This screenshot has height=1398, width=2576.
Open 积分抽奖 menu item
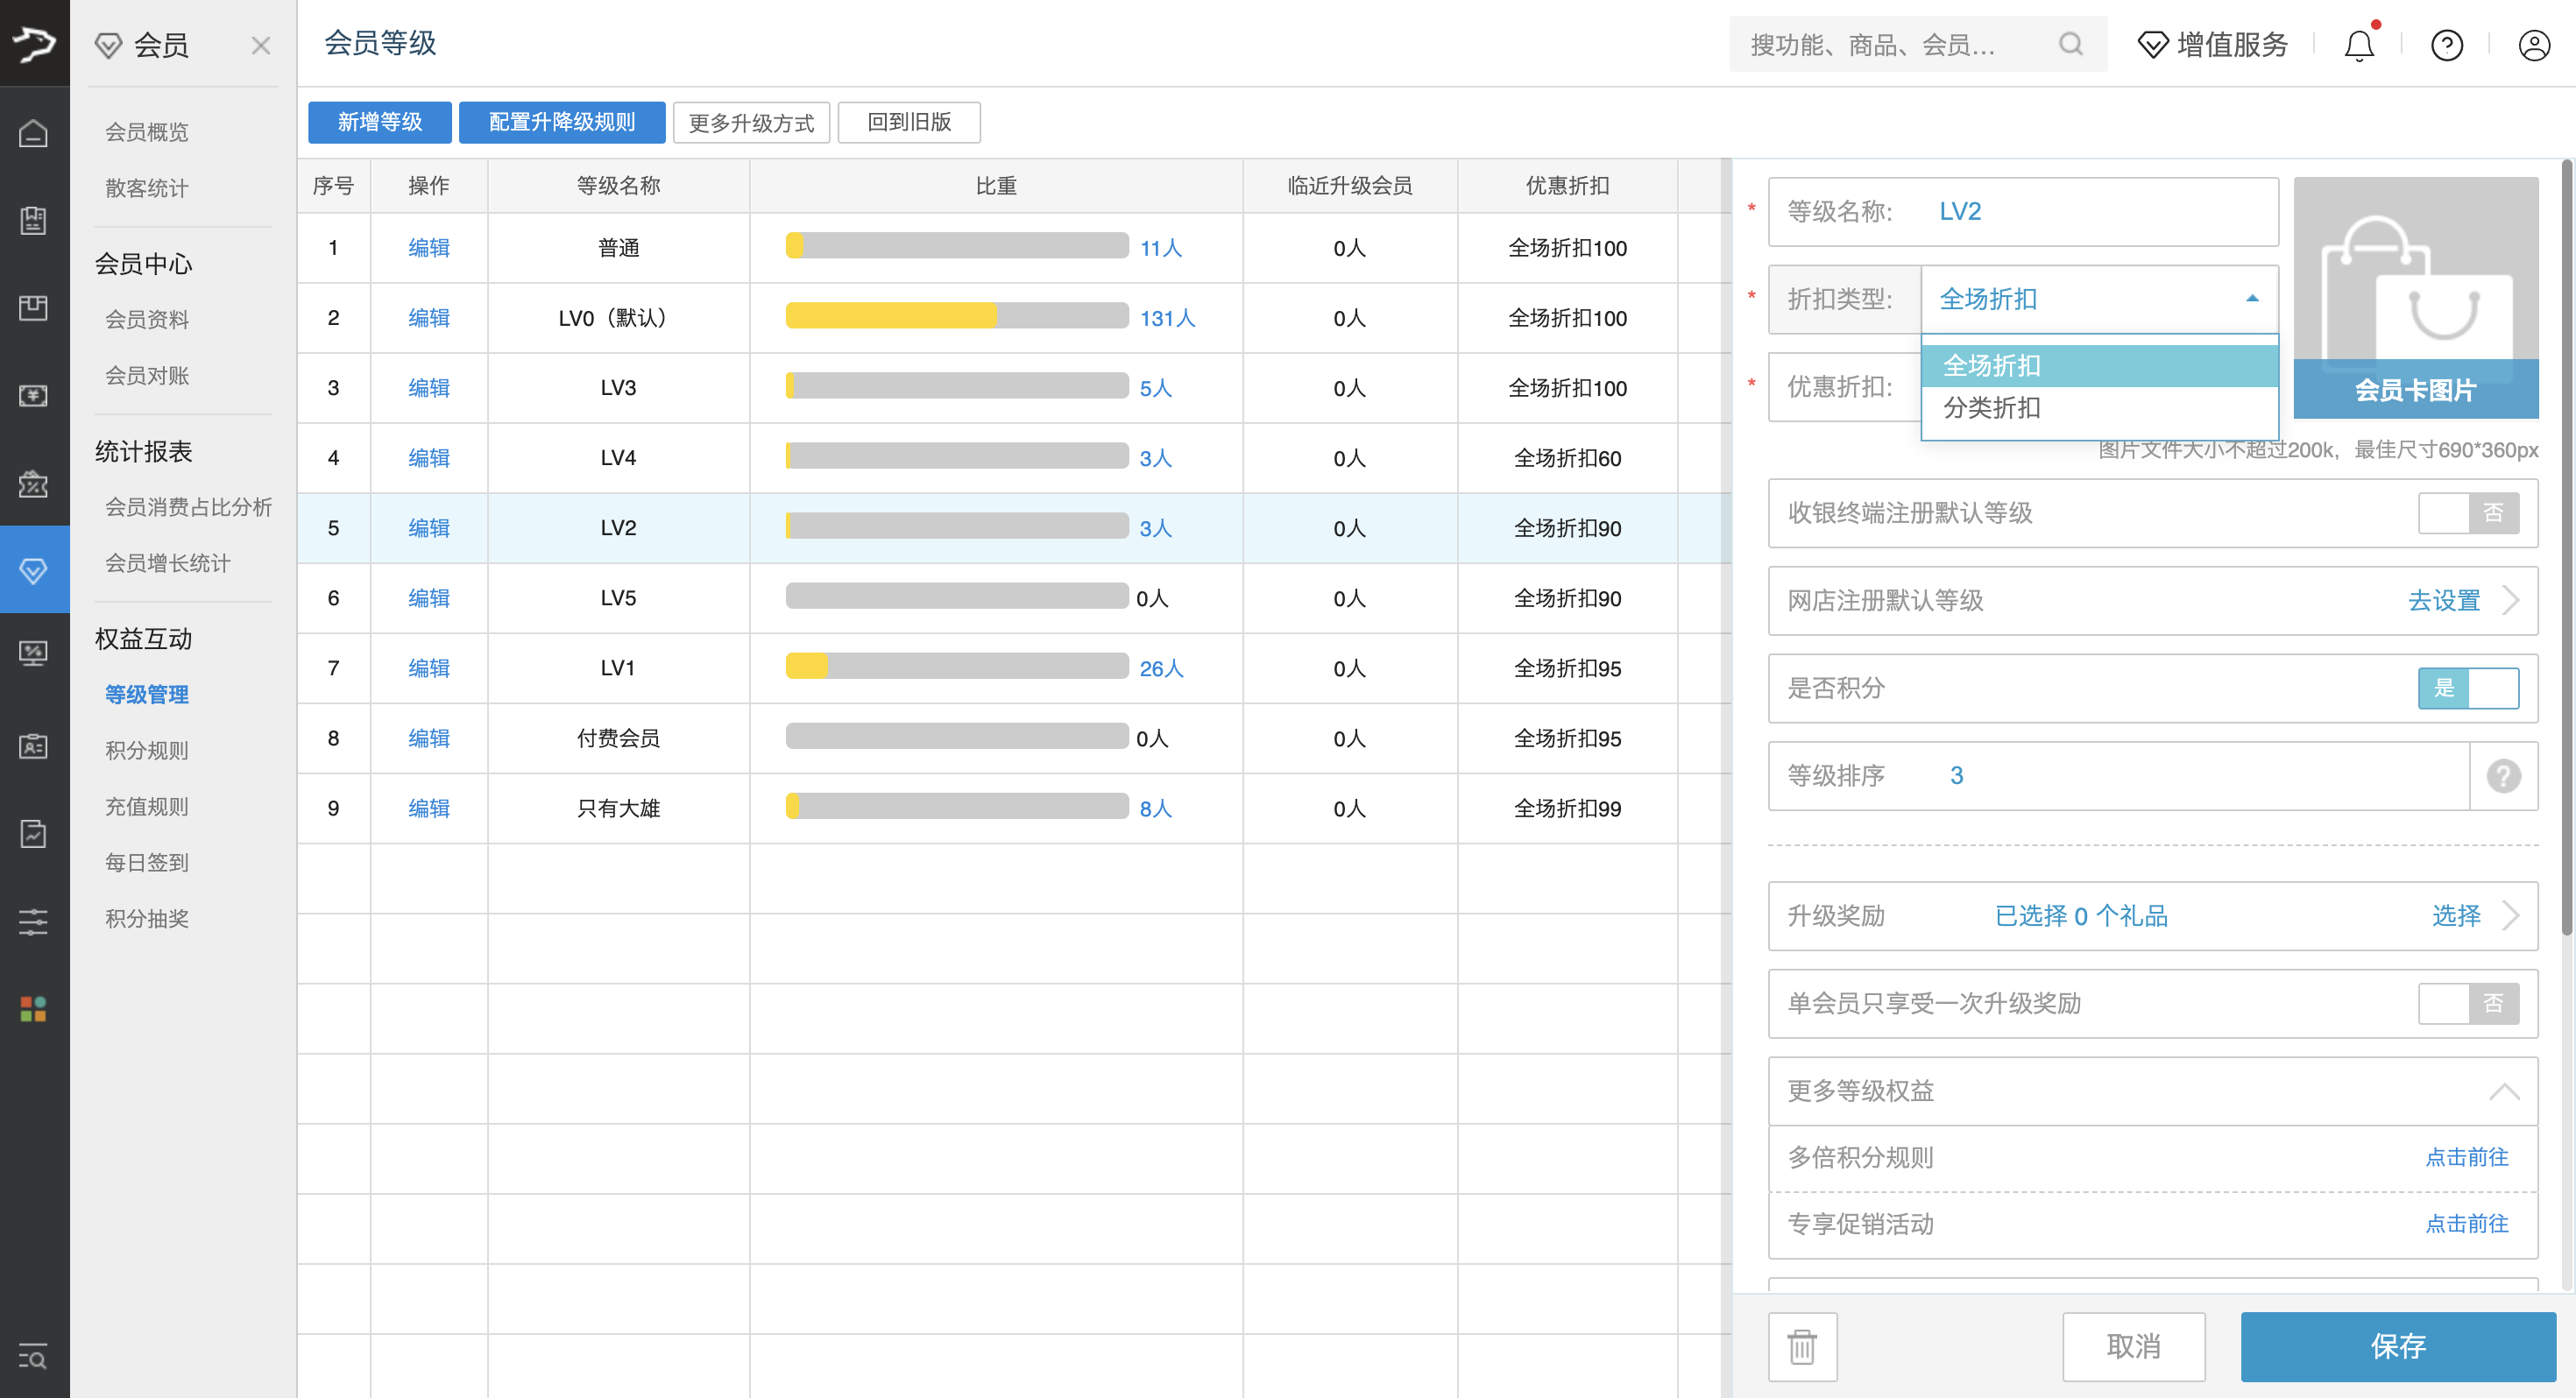pyautogui.click(x=147, y=919)
